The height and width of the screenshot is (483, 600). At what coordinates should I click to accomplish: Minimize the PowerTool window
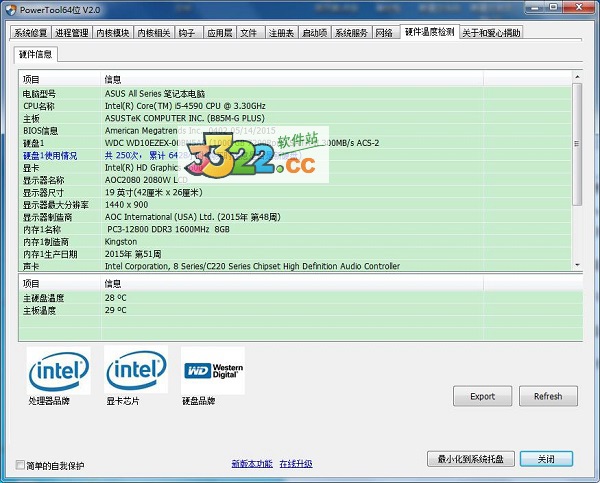535,7
